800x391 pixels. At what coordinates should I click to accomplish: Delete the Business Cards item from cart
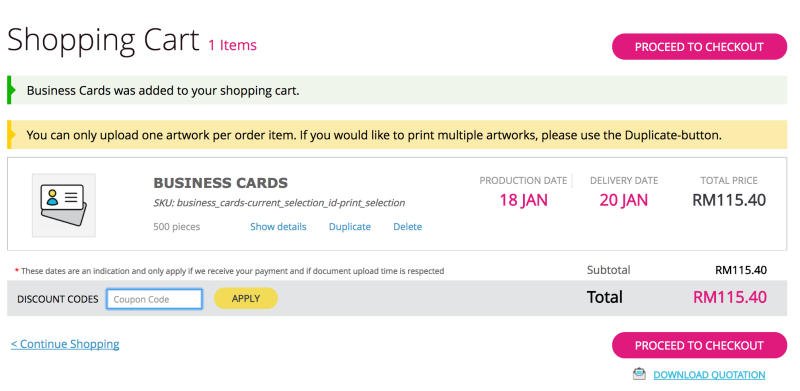coord(407,227)
